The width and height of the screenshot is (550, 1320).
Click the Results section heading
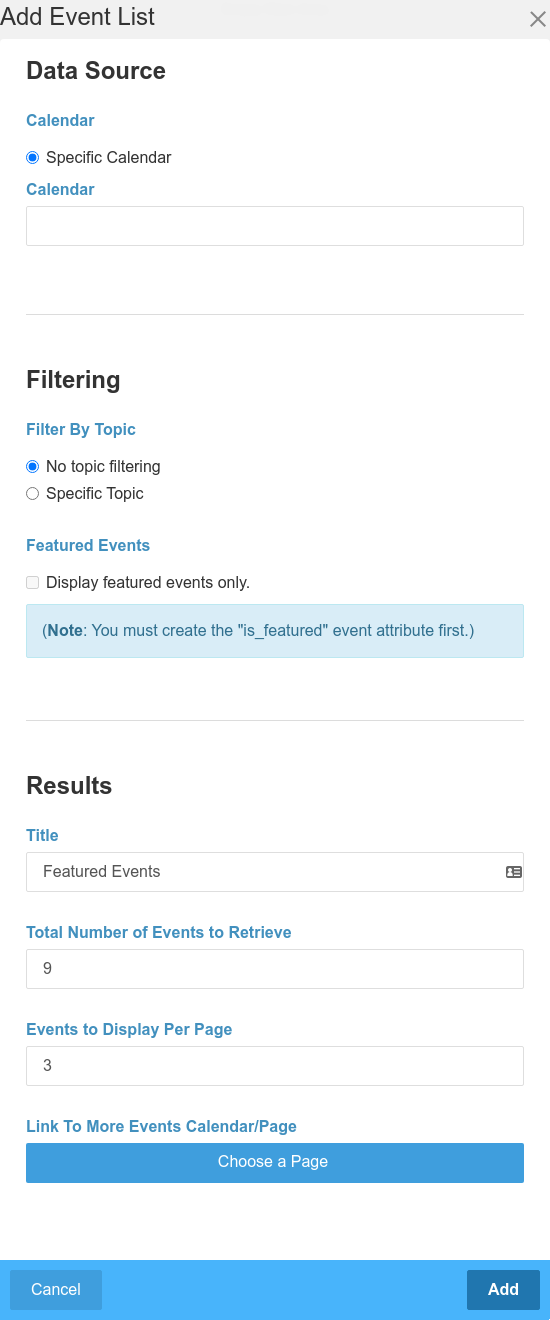(69, 786)
